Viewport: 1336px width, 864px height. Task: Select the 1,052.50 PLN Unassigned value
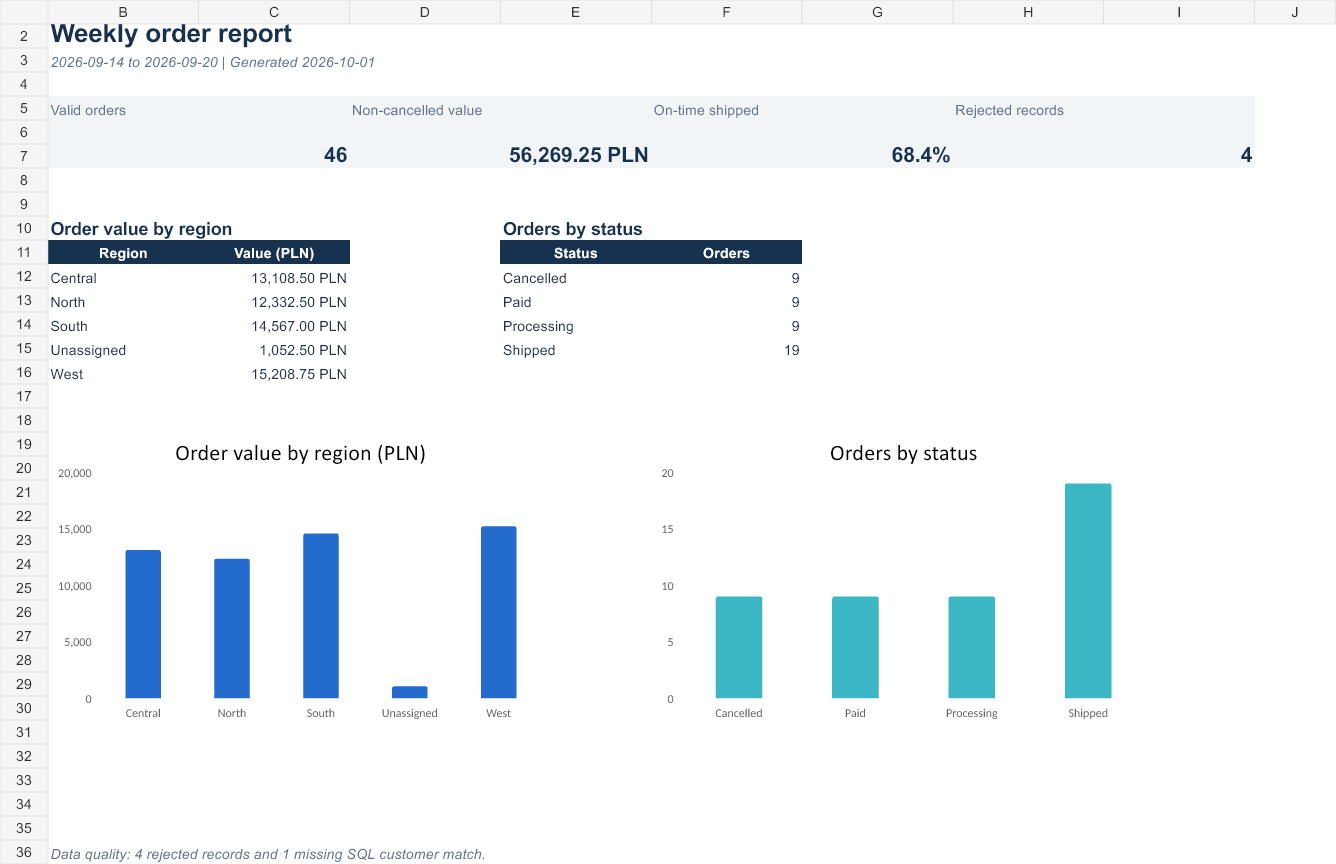[x=303, y=350]
